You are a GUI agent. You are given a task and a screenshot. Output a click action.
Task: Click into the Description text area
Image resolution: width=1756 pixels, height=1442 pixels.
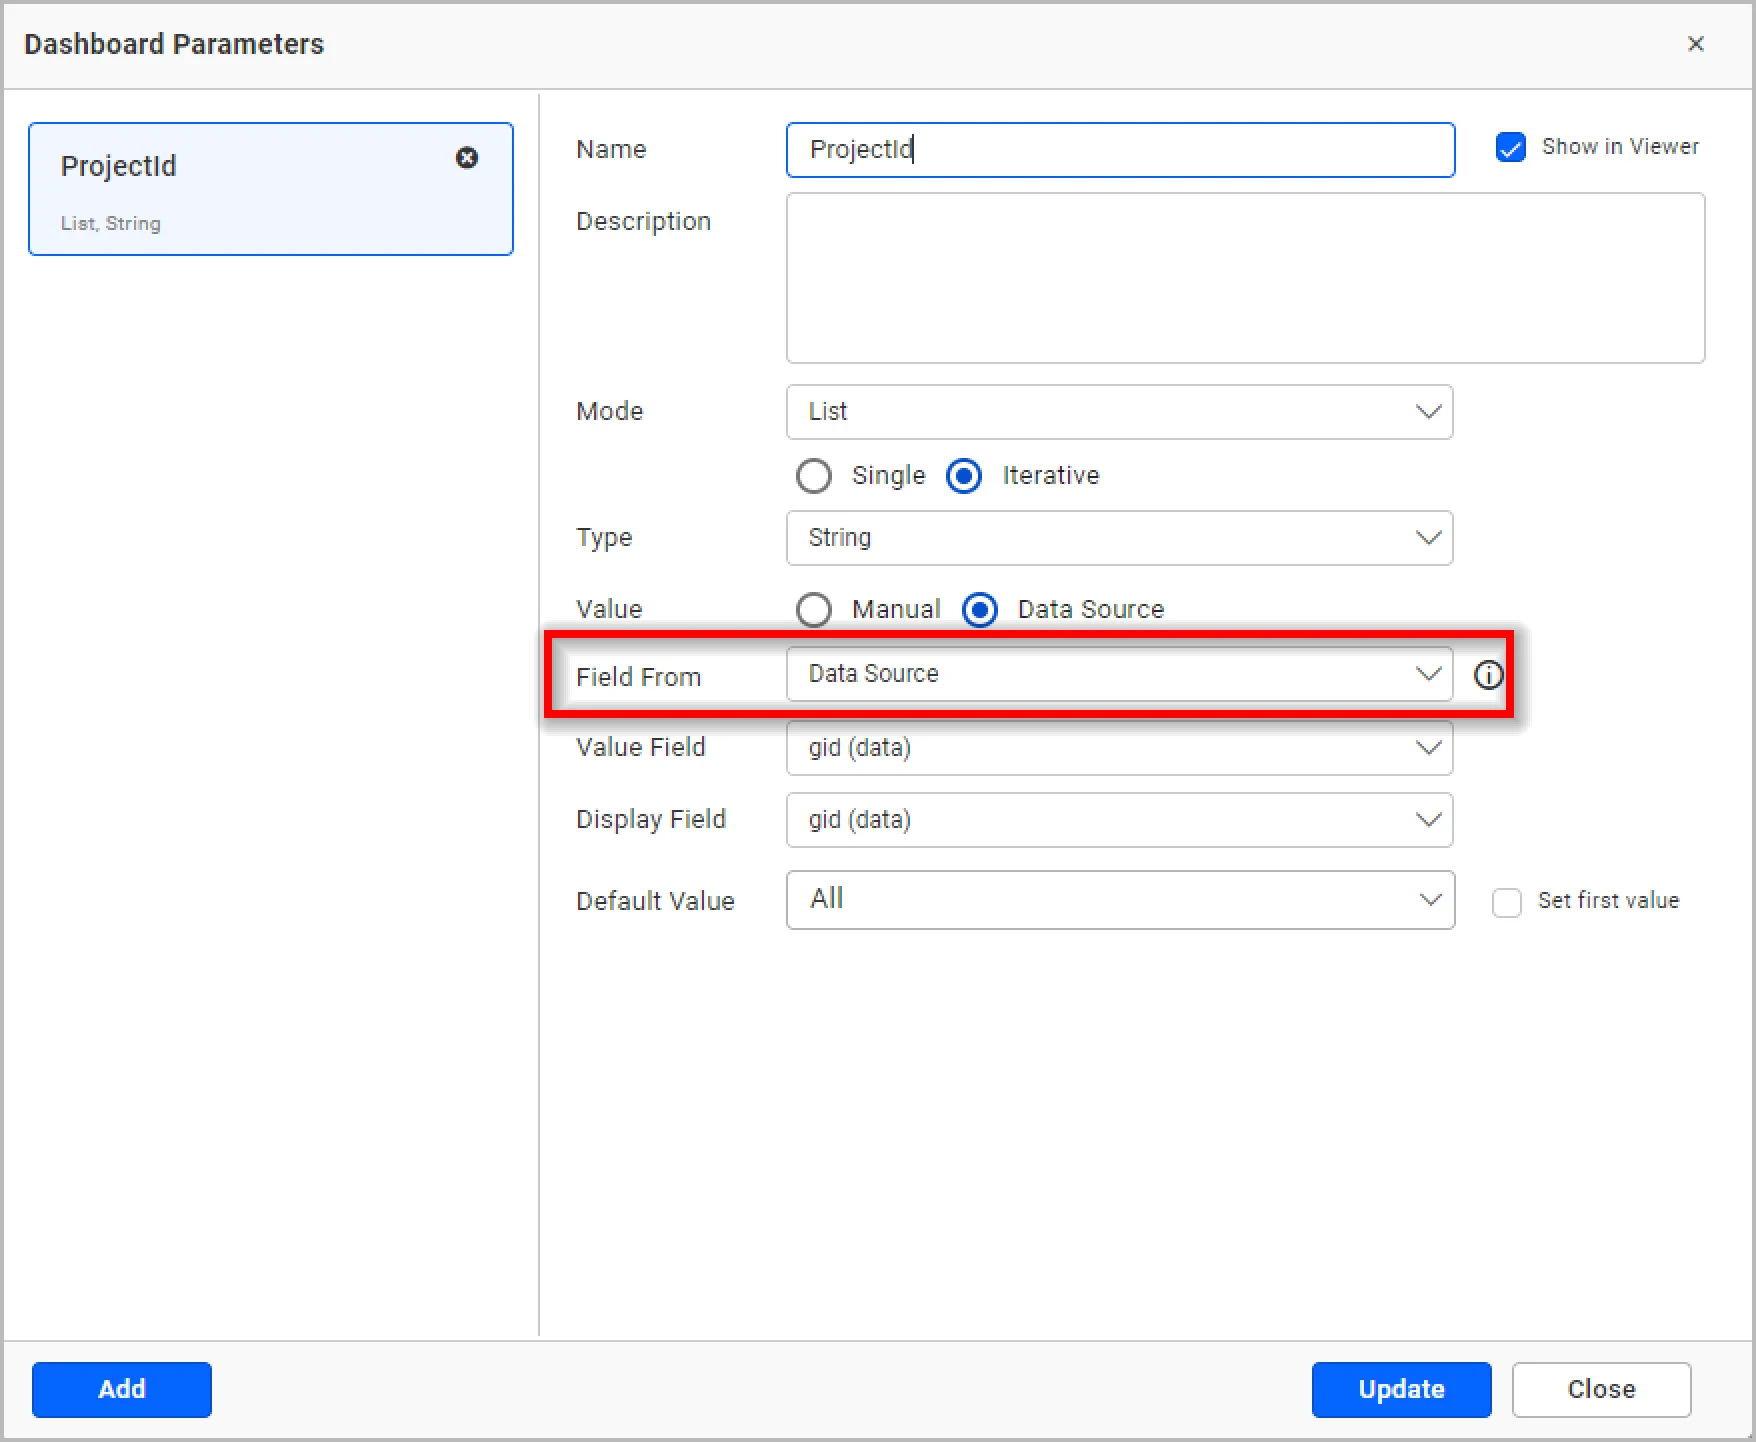tap(1245, 278)
